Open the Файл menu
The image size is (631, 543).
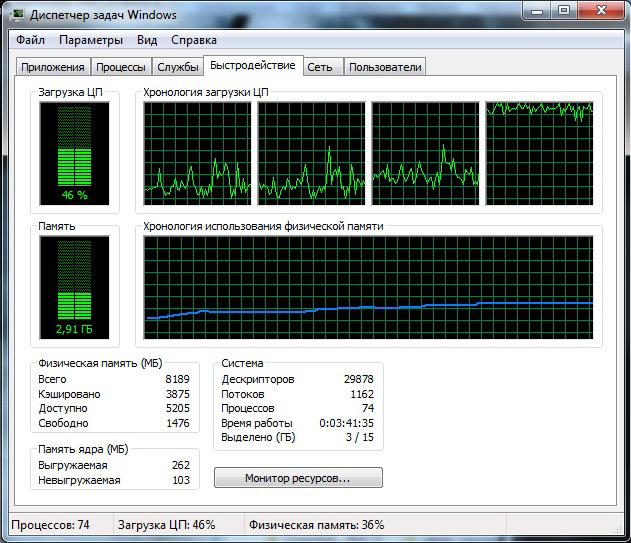click(30, 40)
